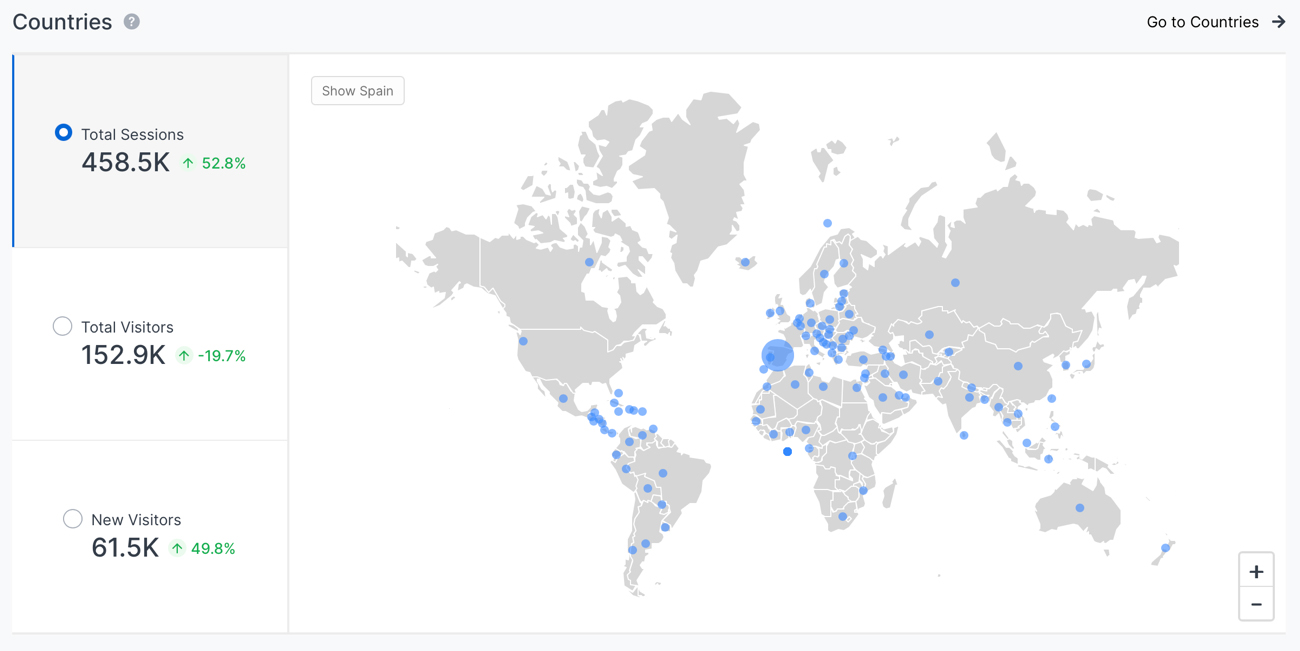Click the Countries section heading

point(62,22)
